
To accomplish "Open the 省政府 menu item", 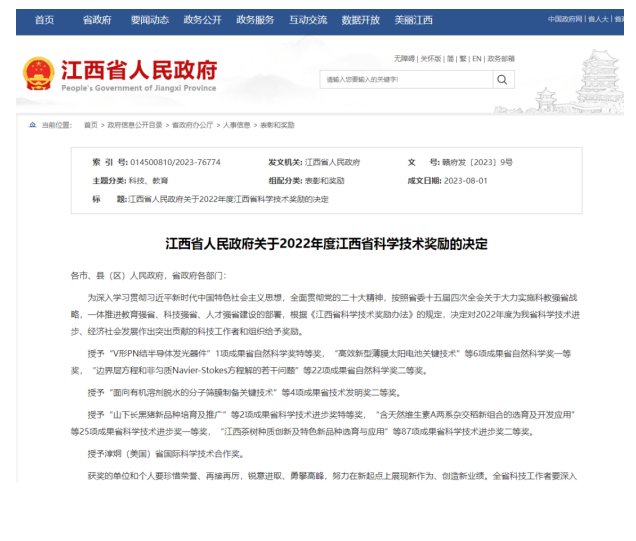I will pyautogui.click(x=97, y=20).
